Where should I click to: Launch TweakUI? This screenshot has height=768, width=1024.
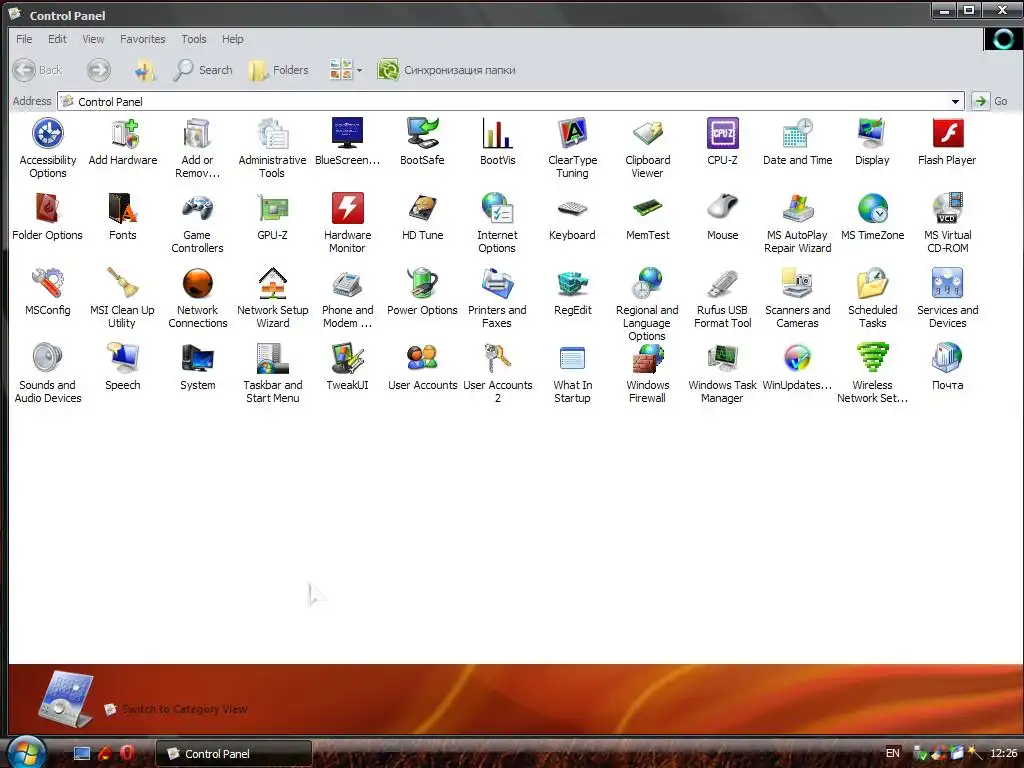point(347,367)
